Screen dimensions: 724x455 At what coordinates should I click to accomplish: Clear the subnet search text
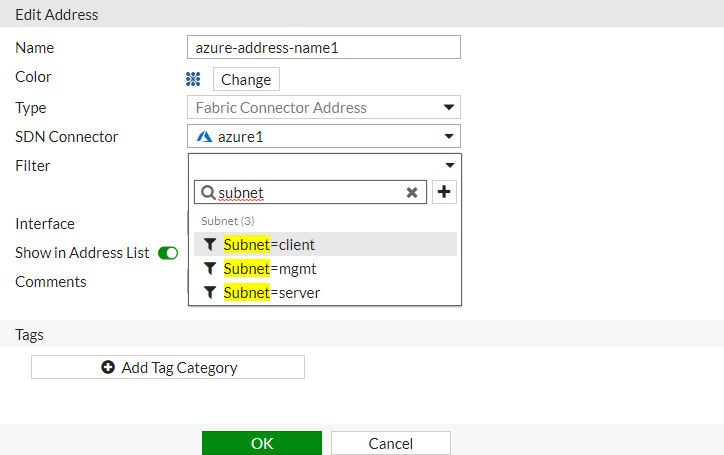[x=412, y=193]
